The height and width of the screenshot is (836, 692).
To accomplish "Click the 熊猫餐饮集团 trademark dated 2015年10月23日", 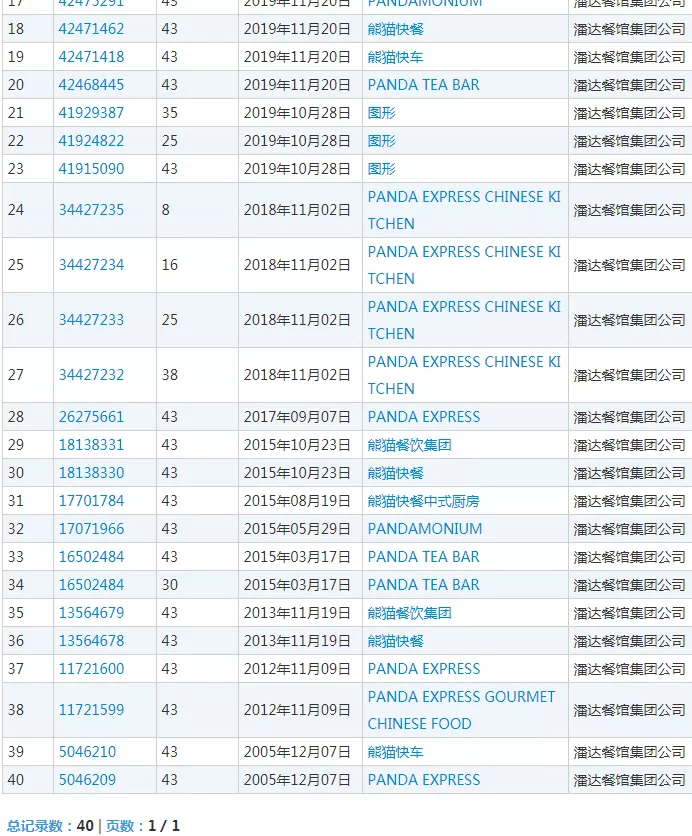I will tap(409, 445).
